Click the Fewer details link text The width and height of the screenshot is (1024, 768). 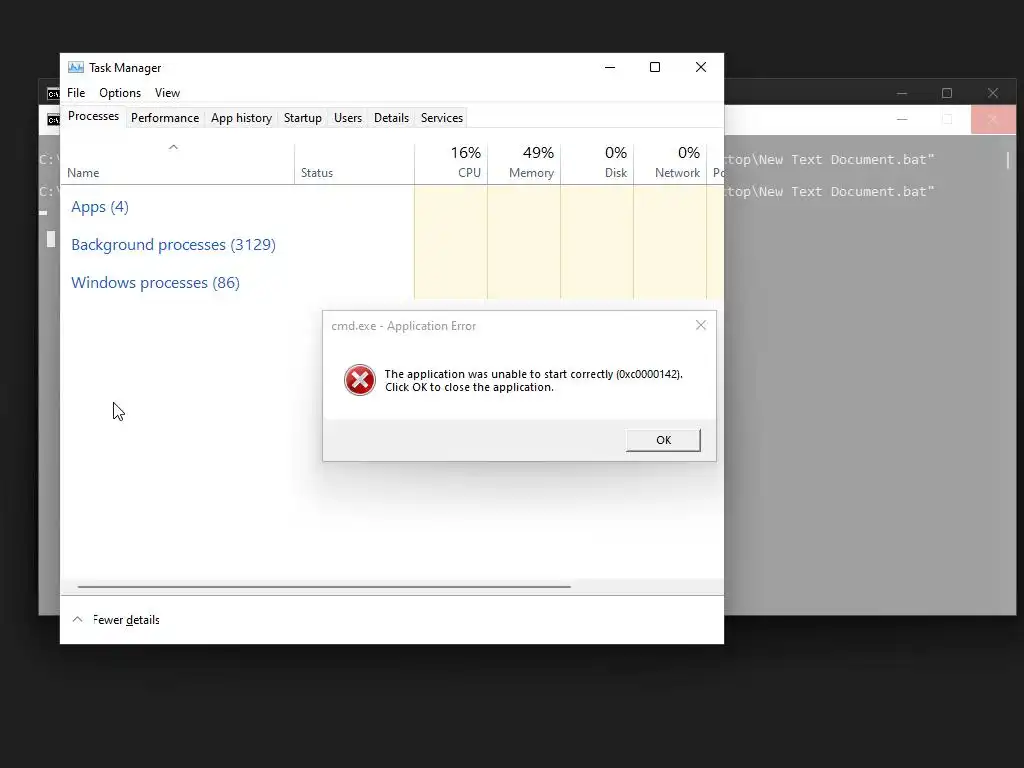[x=126, y=620]
